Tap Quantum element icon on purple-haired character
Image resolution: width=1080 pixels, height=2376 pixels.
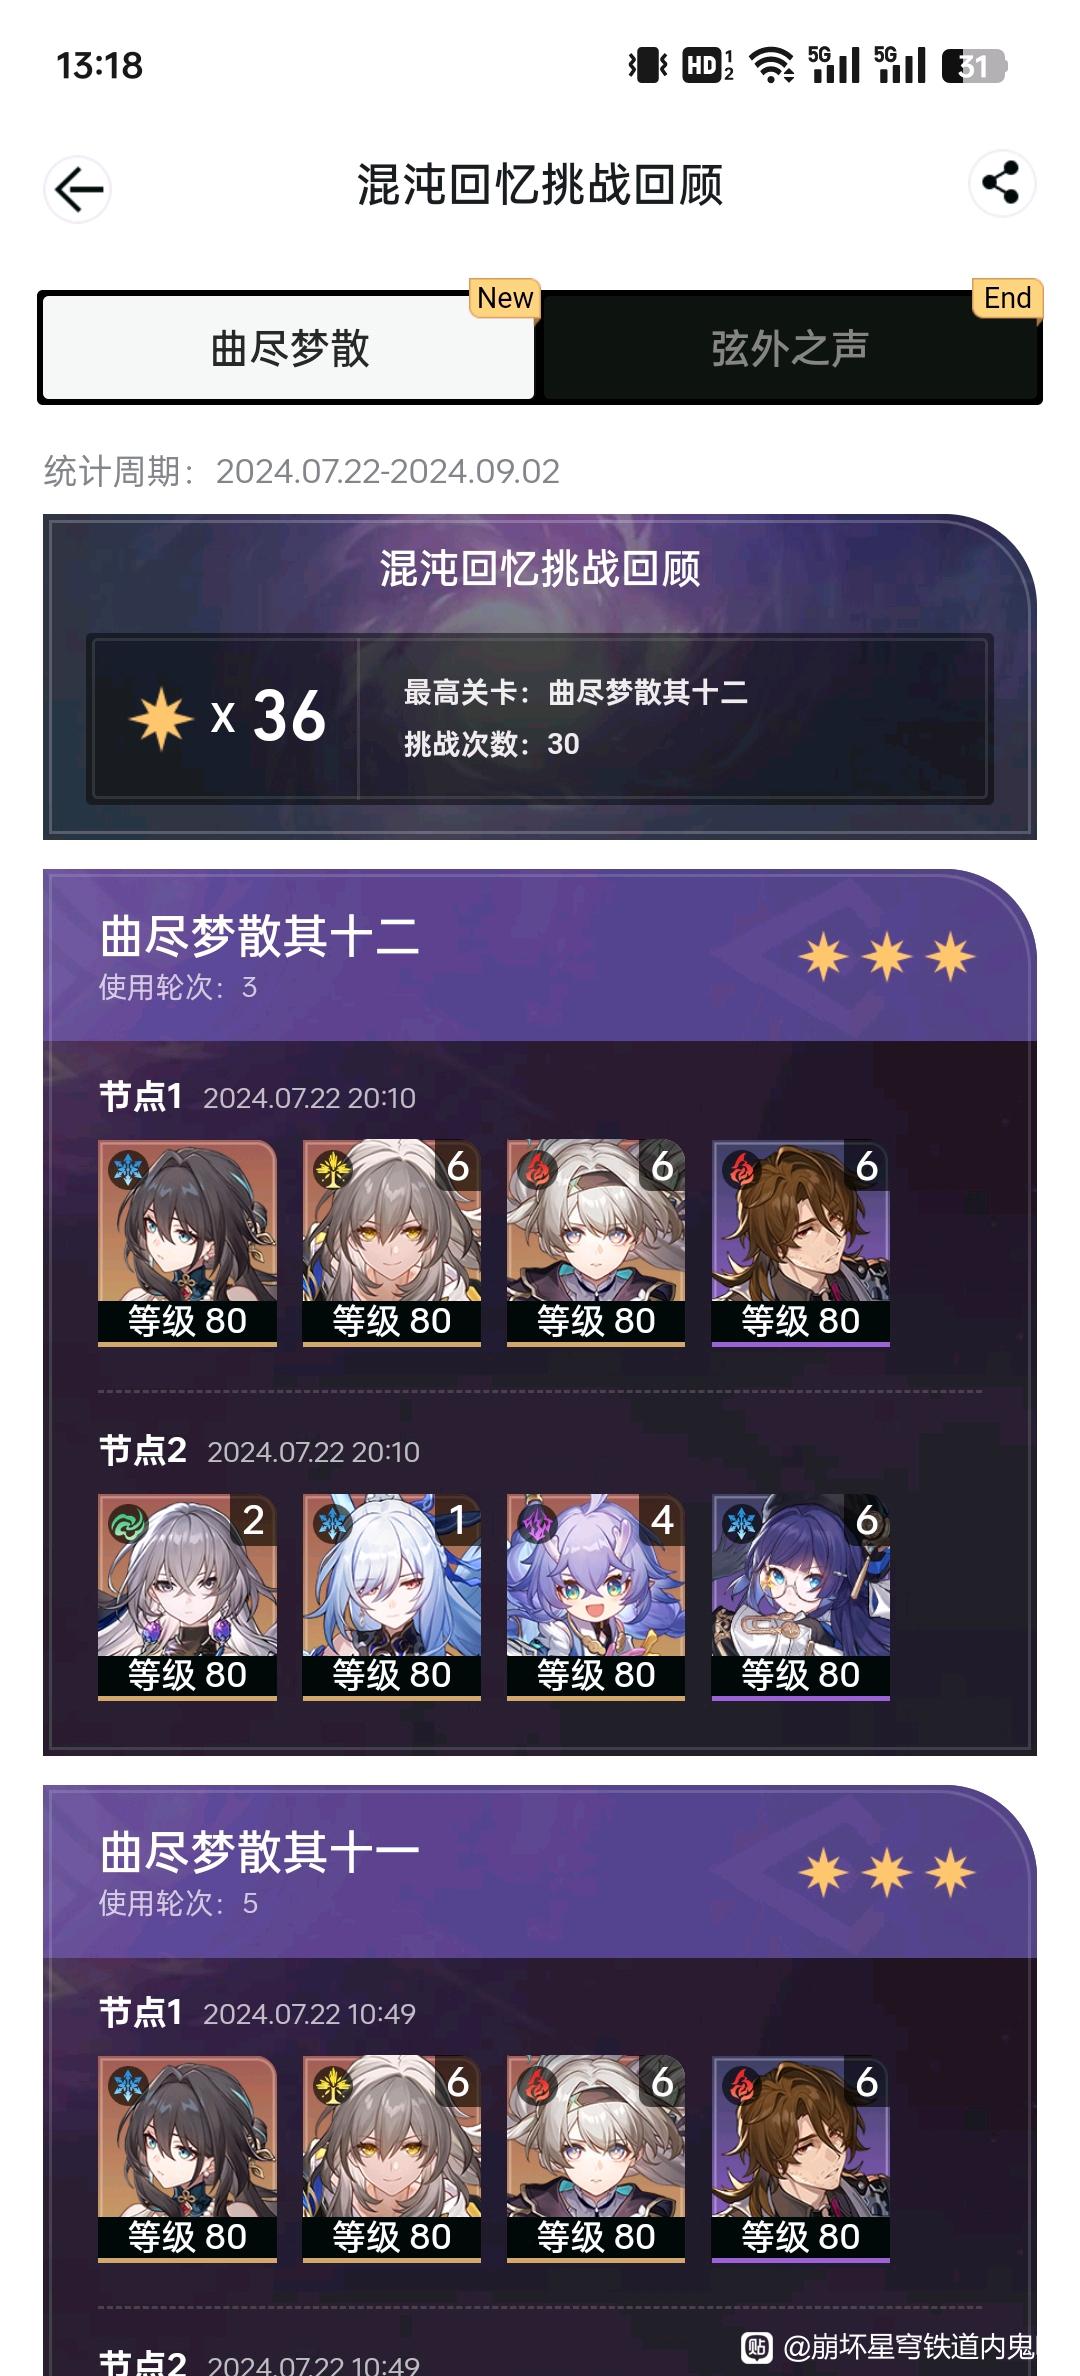pyautogui.click(x=538, y=1523)
